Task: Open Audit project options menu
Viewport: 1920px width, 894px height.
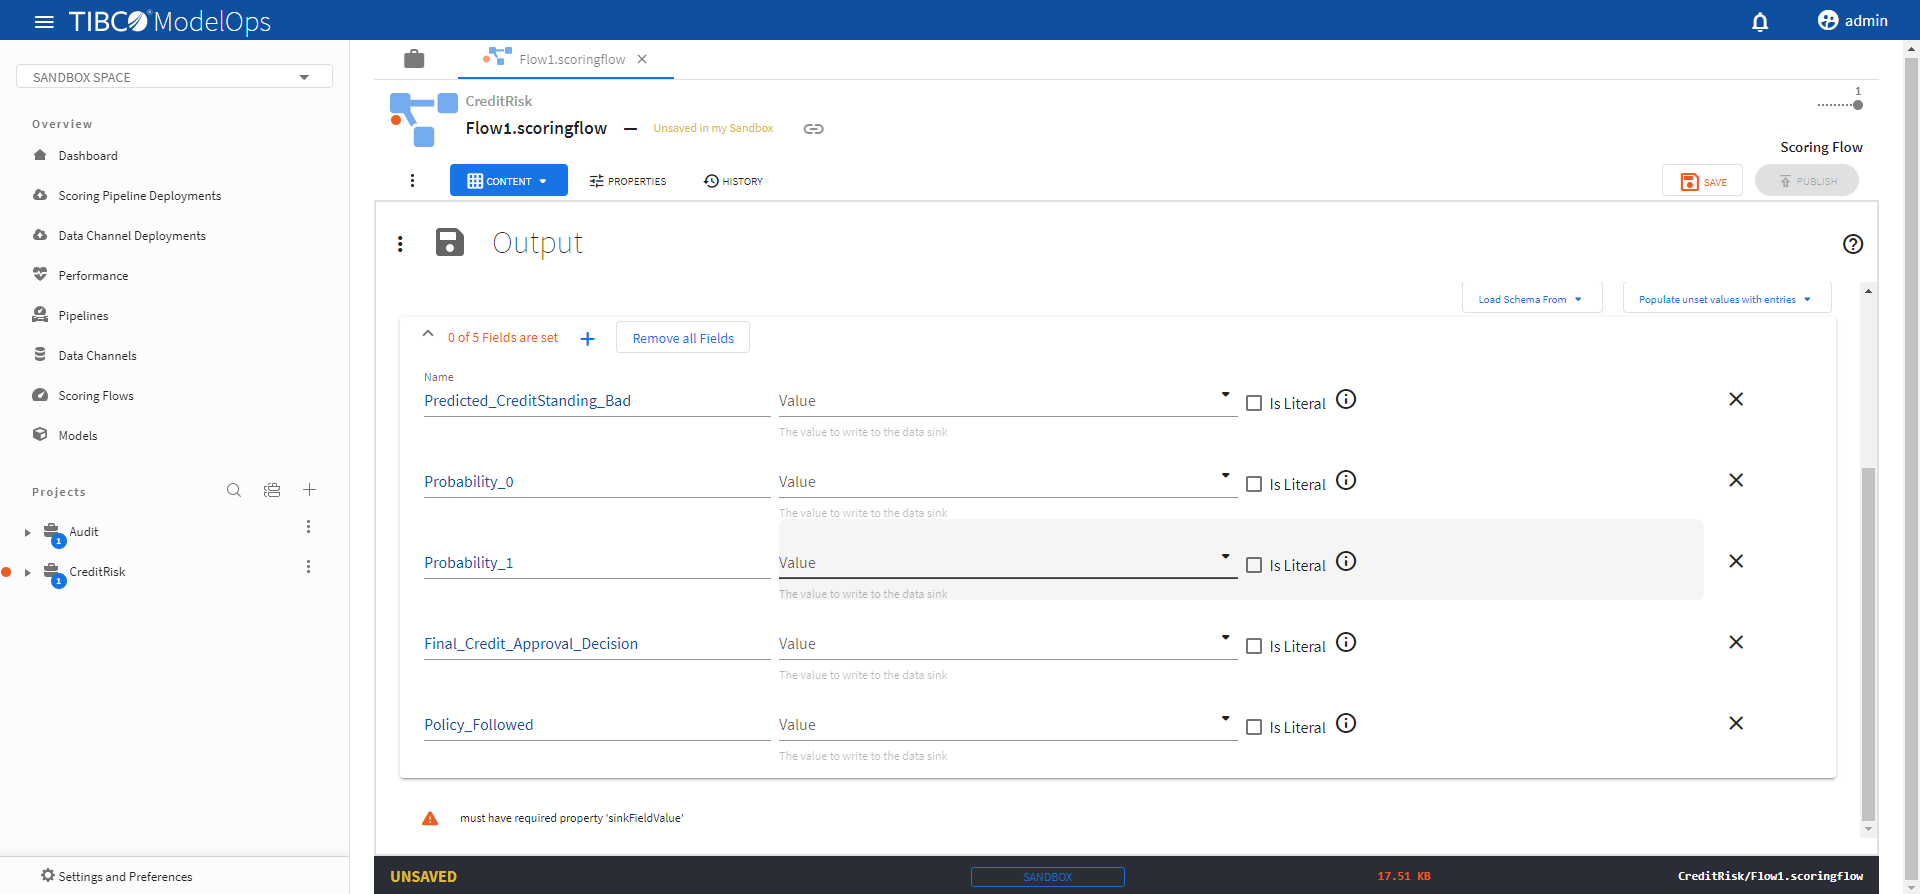Action: click(308, 527)
